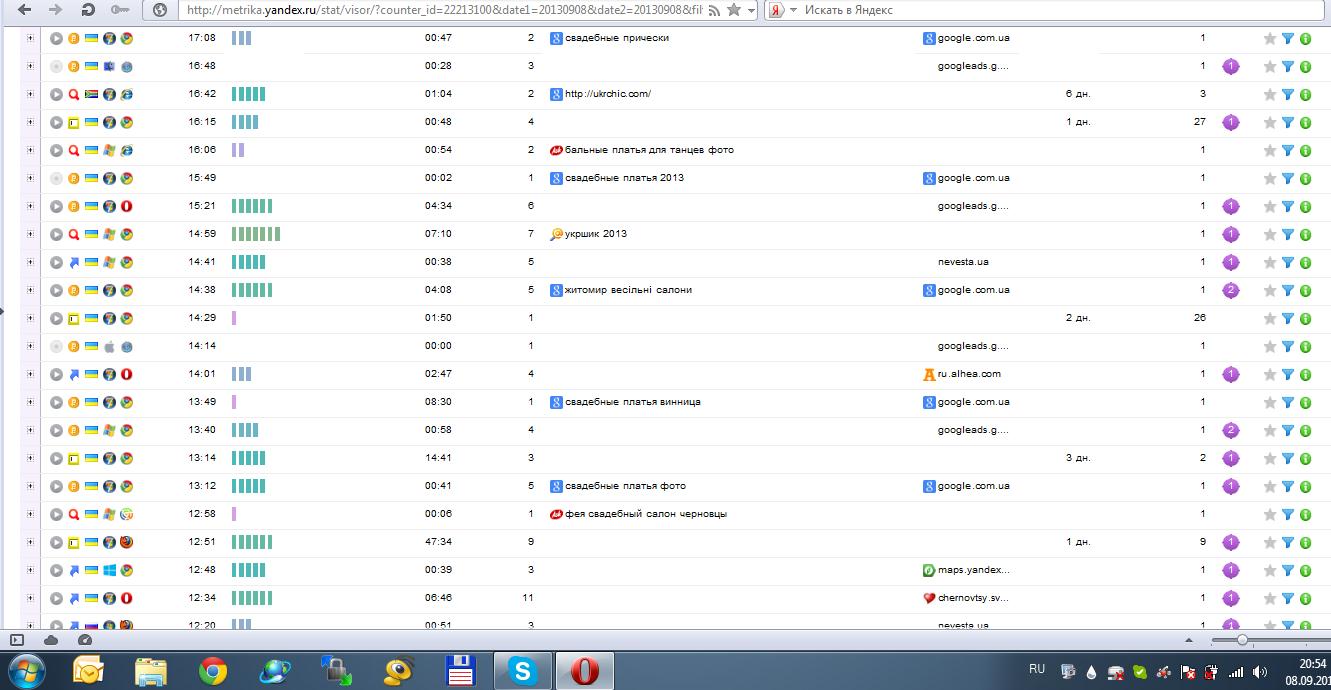1331x690 pixels.
Task: Star the 16:42 visit as favorite
Action: pos(1270,94)
